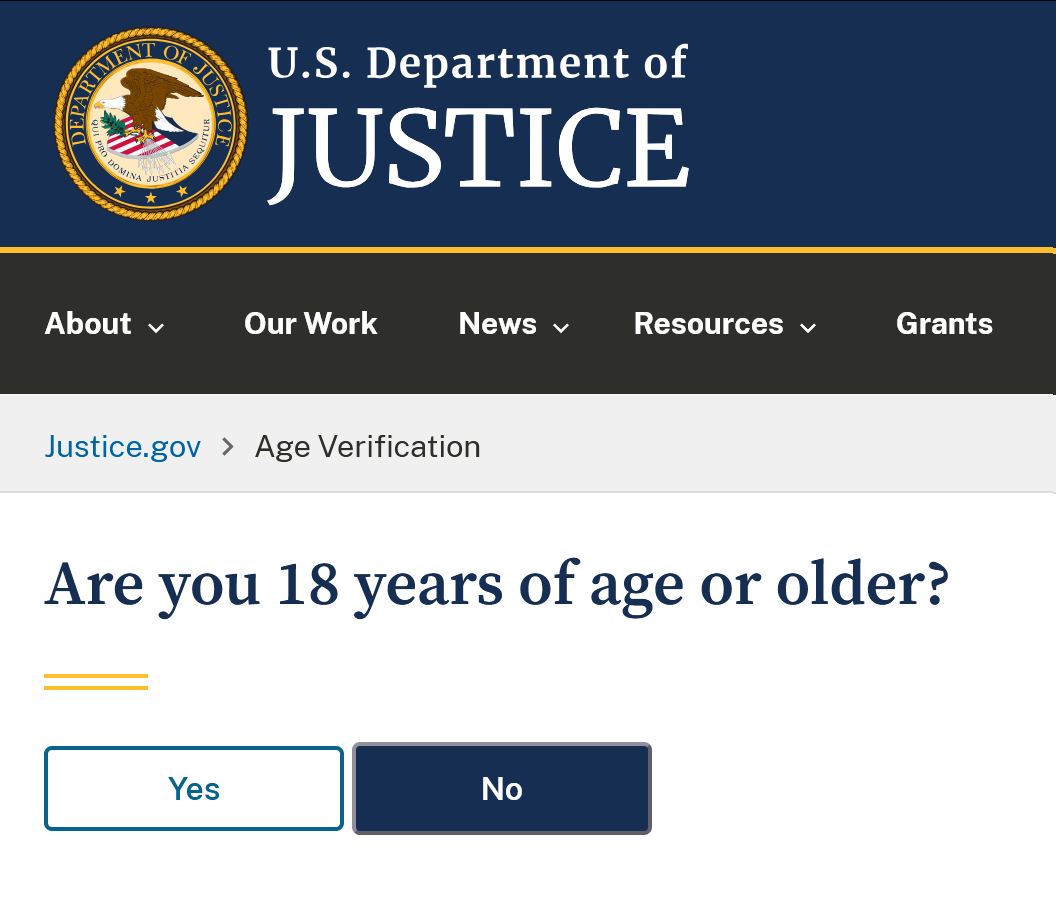Click the short yellow underline below heading
1056x908 pixels.
pyautogui.click(x=96, y=682)
